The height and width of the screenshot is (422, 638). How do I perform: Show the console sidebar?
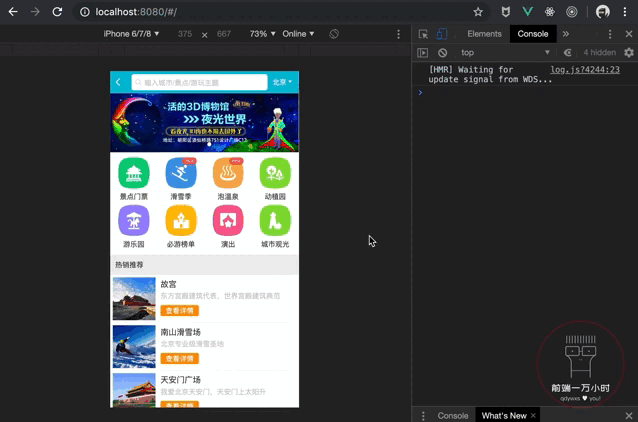pyautogui.click(x=423, y=52)
